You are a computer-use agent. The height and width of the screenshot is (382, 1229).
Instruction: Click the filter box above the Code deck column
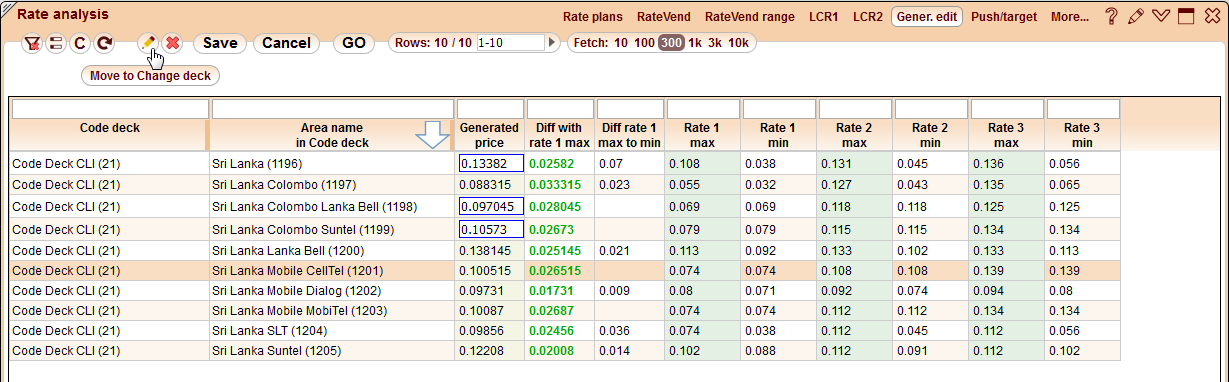[x=110, y=109]
